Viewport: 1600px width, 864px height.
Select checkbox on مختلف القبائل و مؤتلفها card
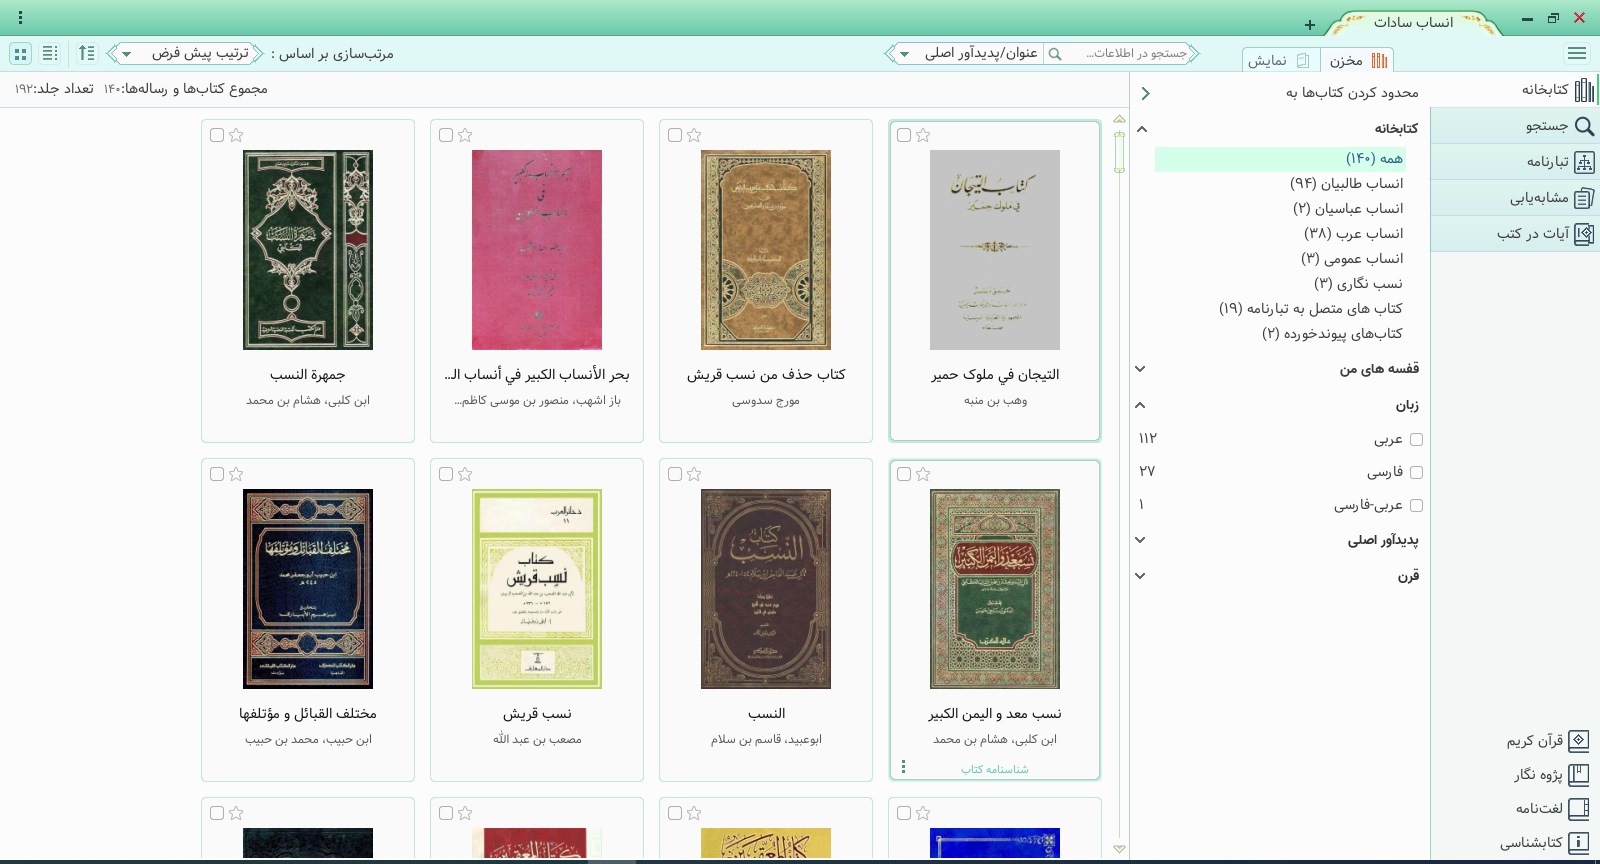(x=217, y=474)
